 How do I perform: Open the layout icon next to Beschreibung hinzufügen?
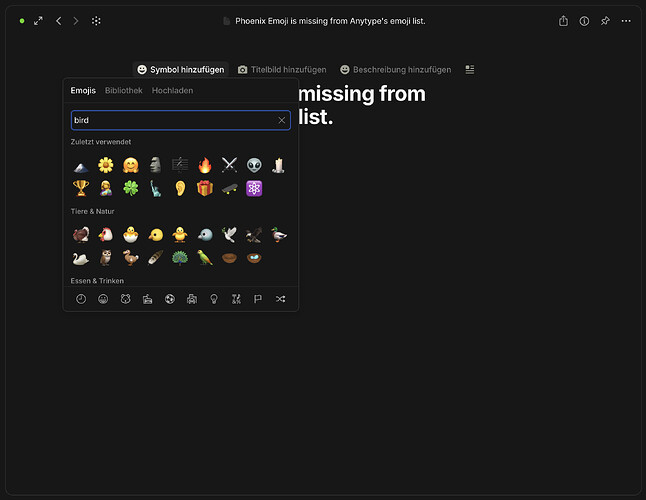pyautogui.click(x=470, y=70)
